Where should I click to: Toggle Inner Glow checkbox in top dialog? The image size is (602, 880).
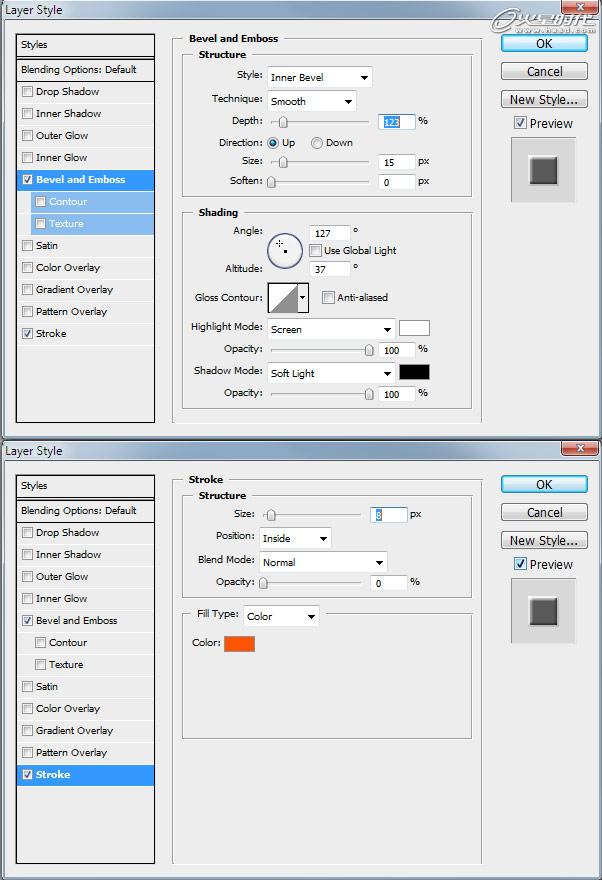coord(27,158)
